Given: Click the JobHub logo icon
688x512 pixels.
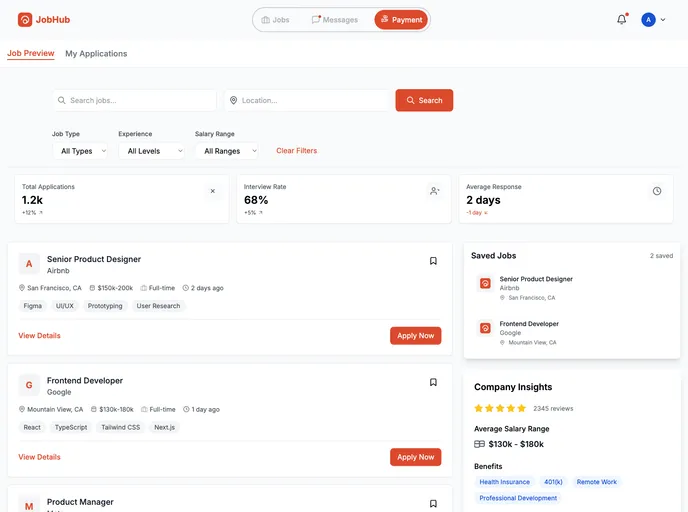Looking at the screenshot, I should pyautogui.click(x=25, y=20).
